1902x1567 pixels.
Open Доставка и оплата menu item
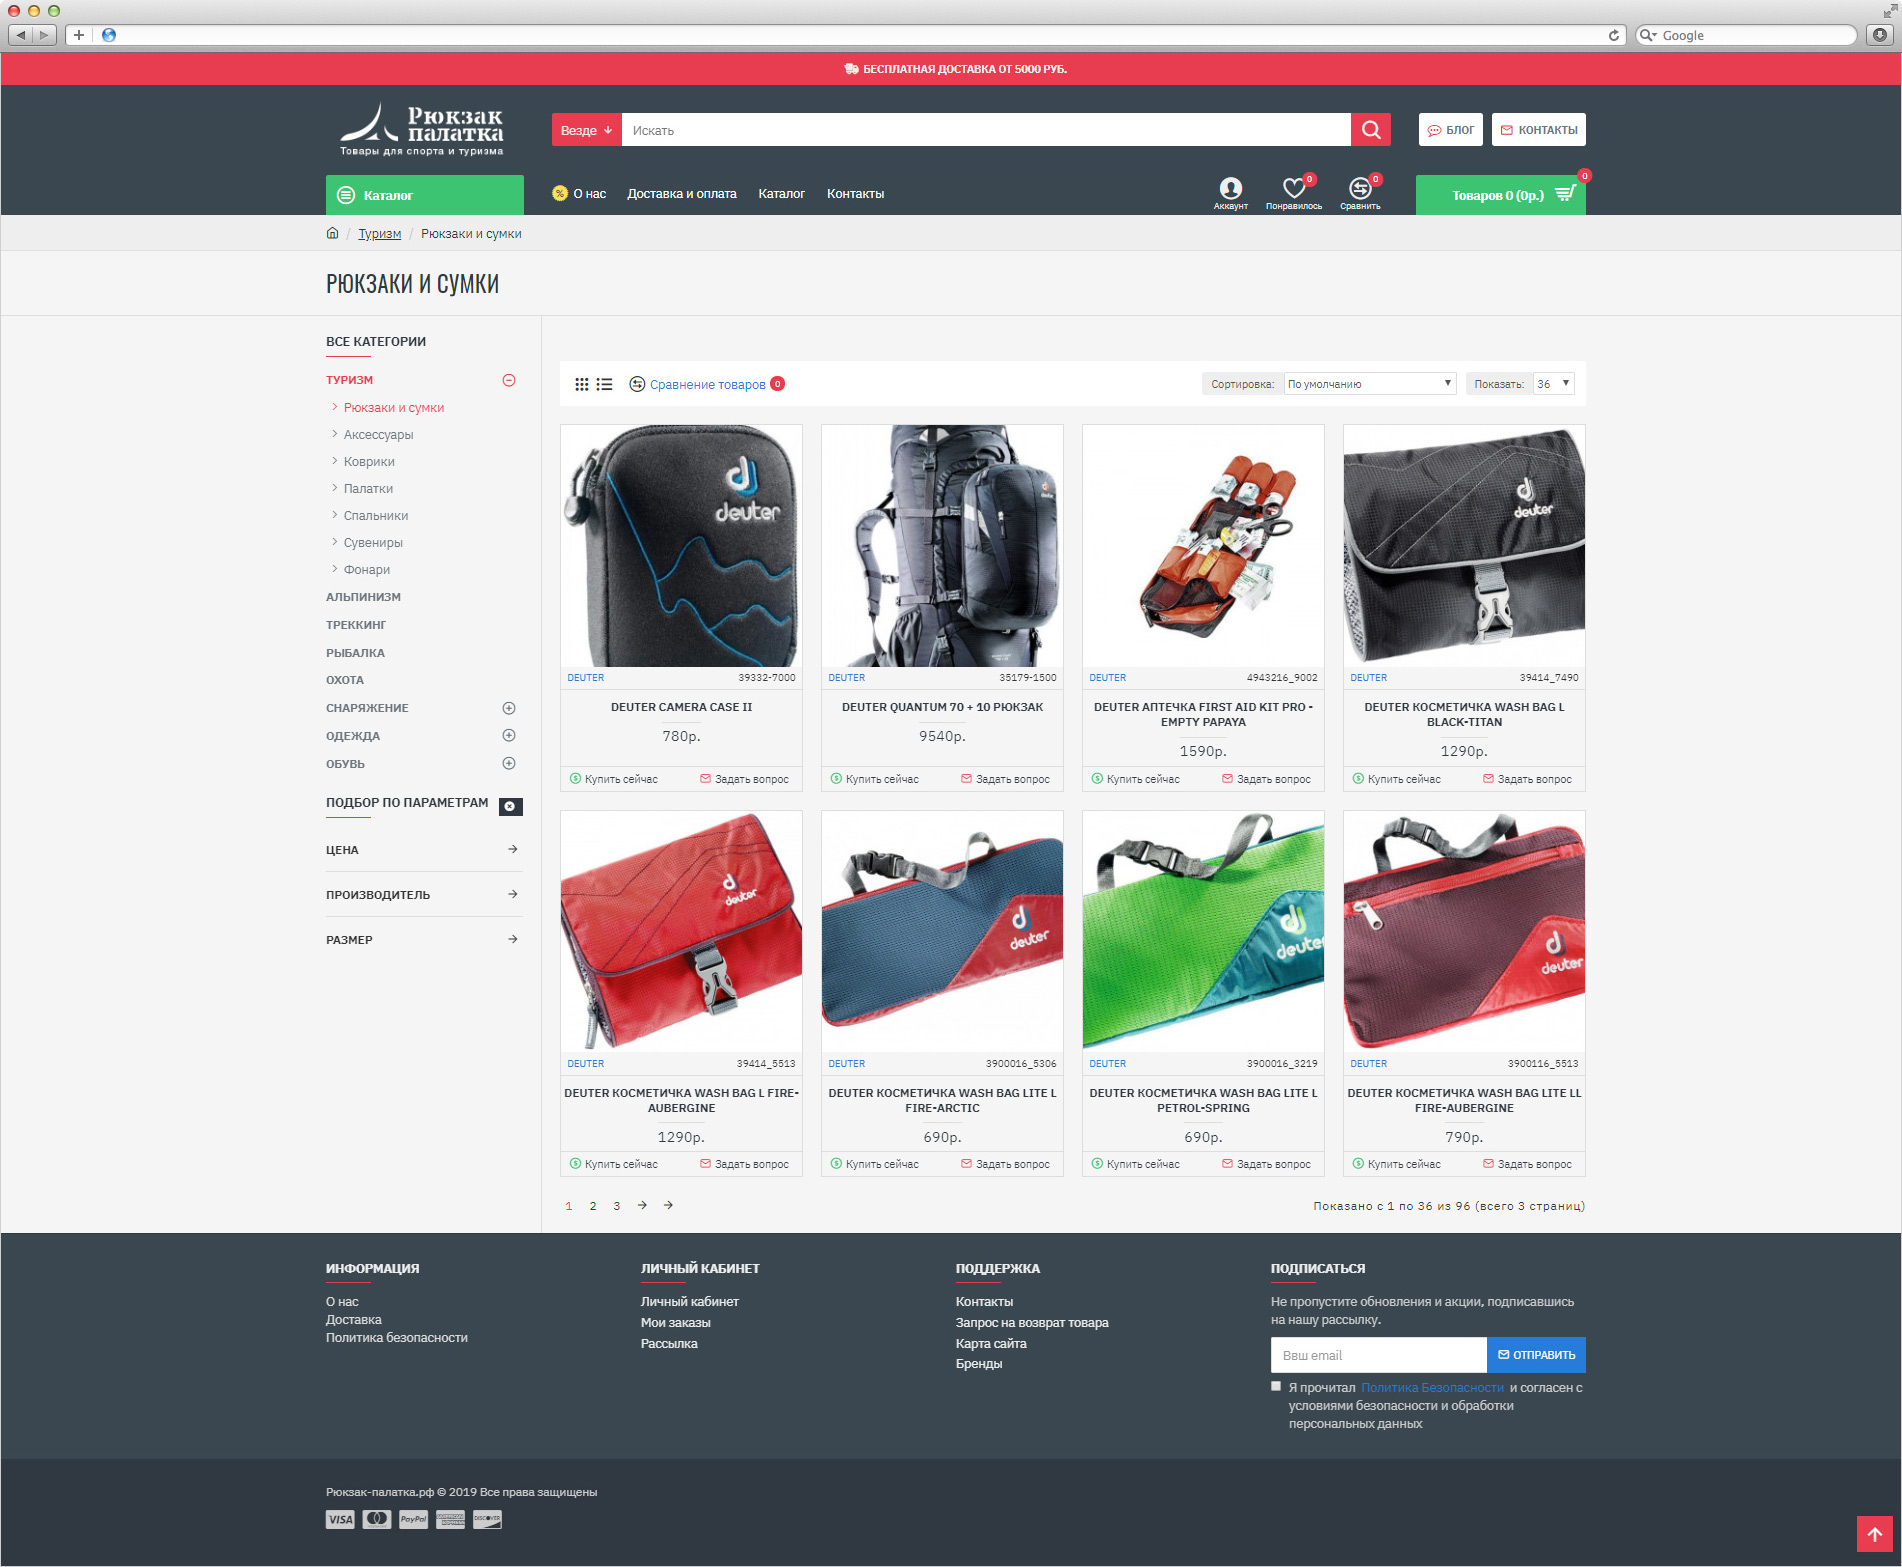point(681,194)
